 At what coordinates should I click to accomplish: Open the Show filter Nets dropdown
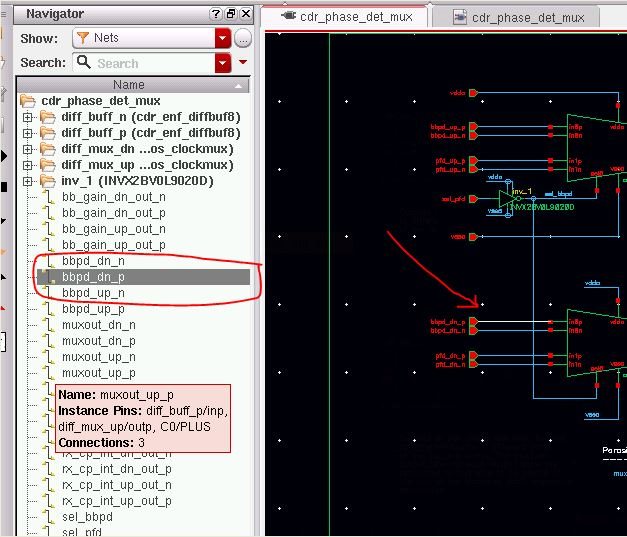coord(222,38)
